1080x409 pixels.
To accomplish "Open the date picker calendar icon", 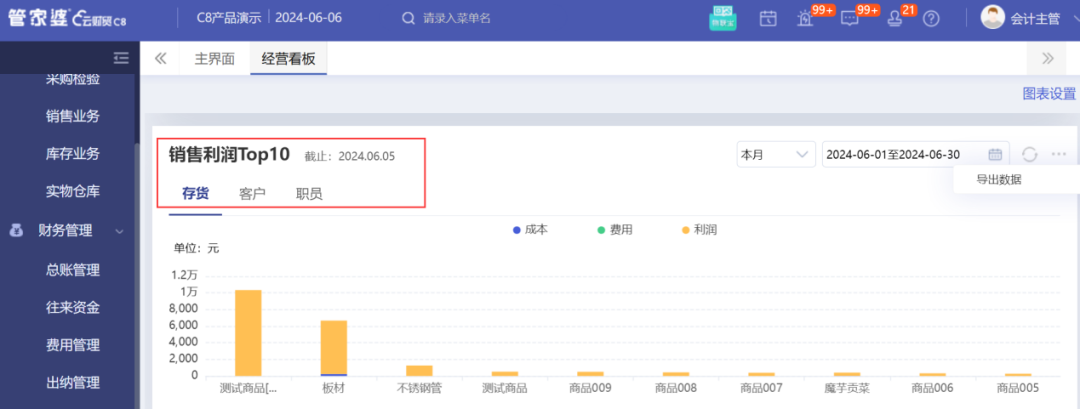I will click(995, 154).
